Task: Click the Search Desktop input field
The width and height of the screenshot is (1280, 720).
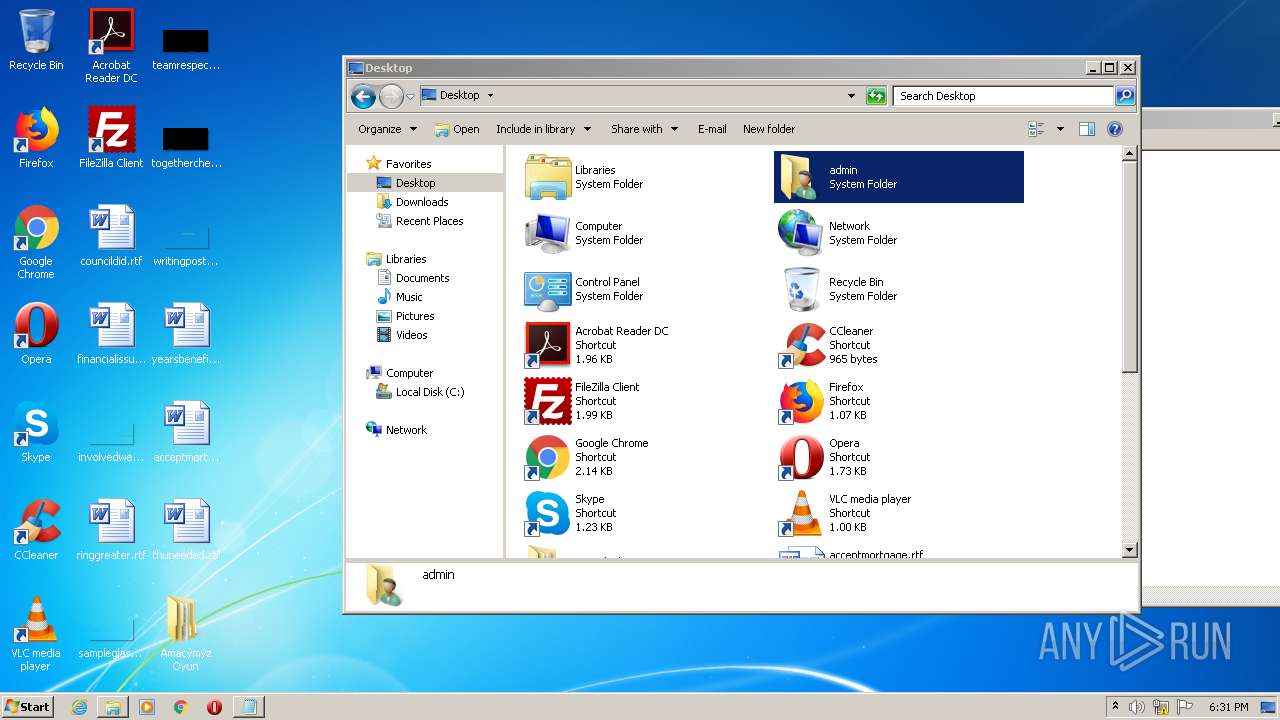Action: pos(1003,96)
